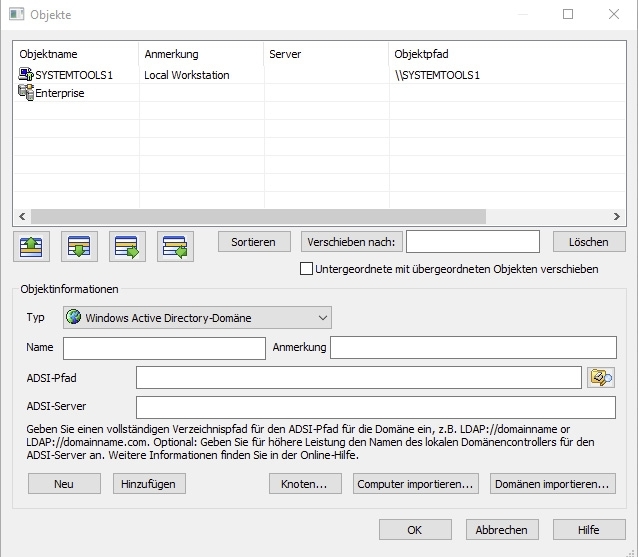Click the move object up icon

coord(31,247)
